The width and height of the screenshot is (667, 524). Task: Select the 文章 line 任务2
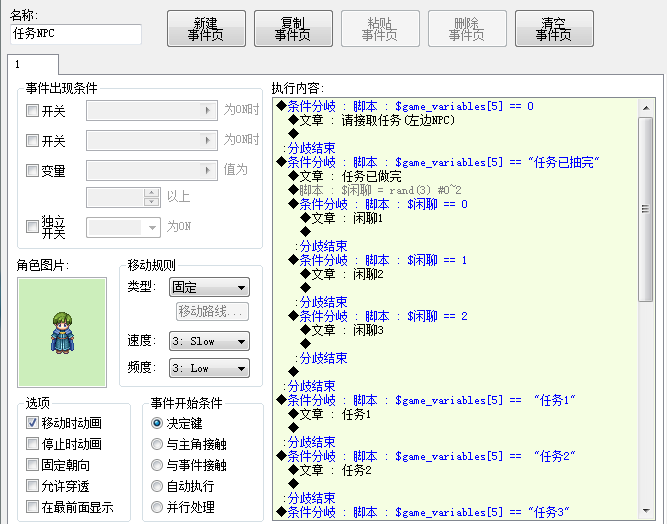click(330, 470)
